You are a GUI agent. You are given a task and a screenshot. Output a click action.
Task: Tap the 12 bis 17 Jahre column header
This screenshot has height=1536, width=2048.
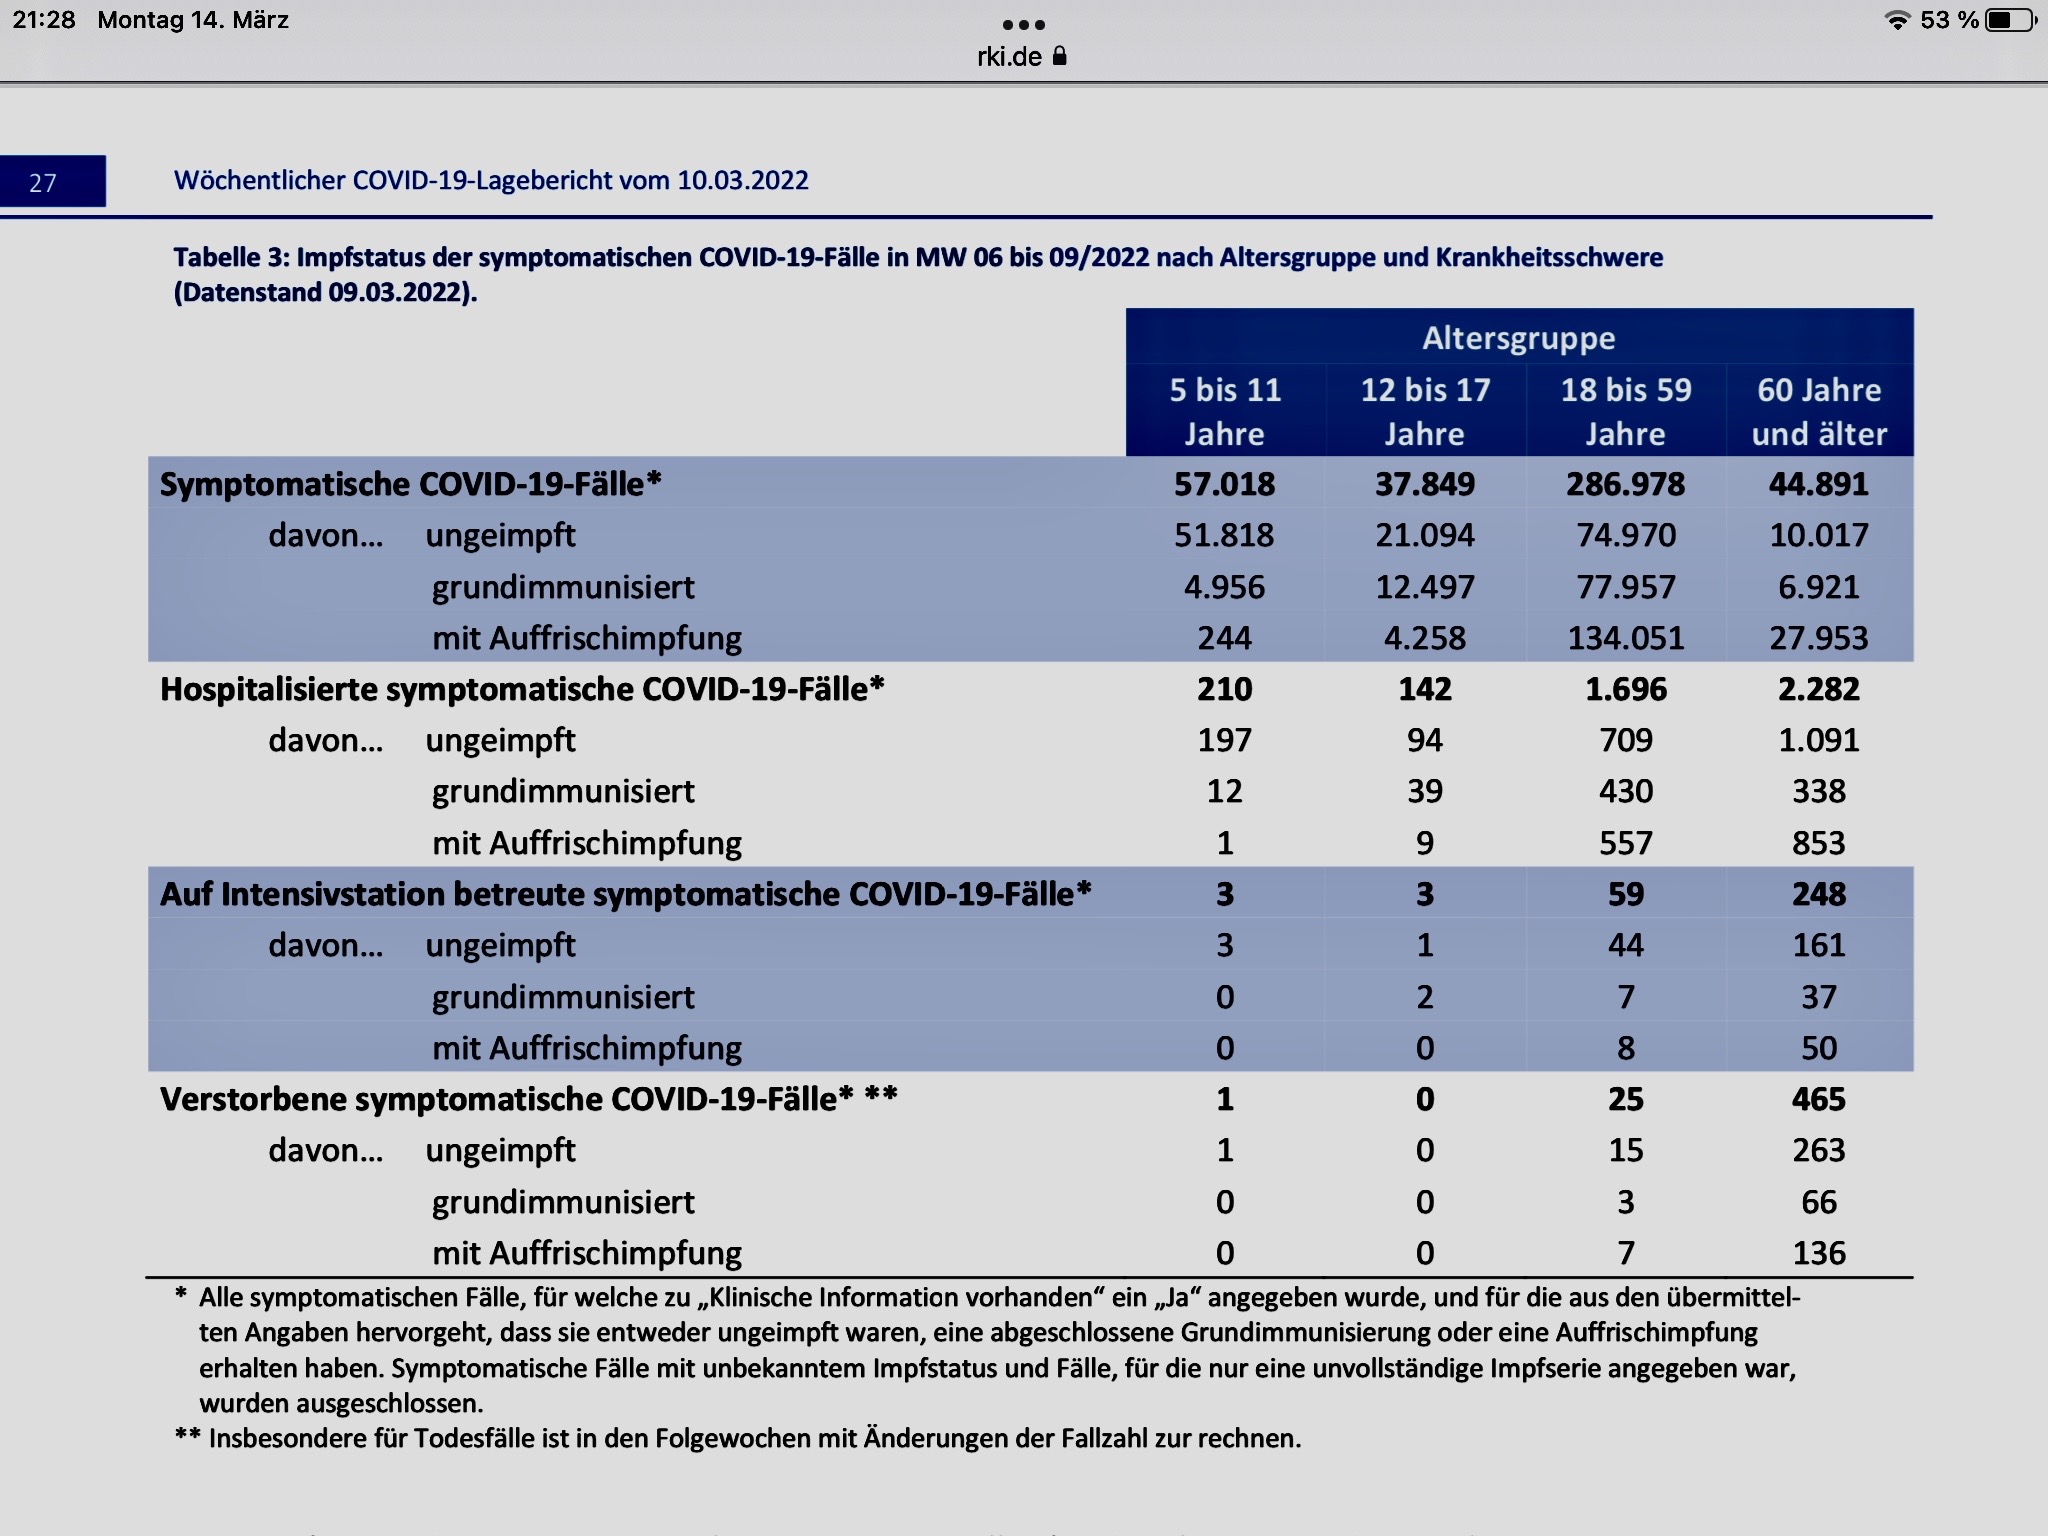click(1425, 411)
